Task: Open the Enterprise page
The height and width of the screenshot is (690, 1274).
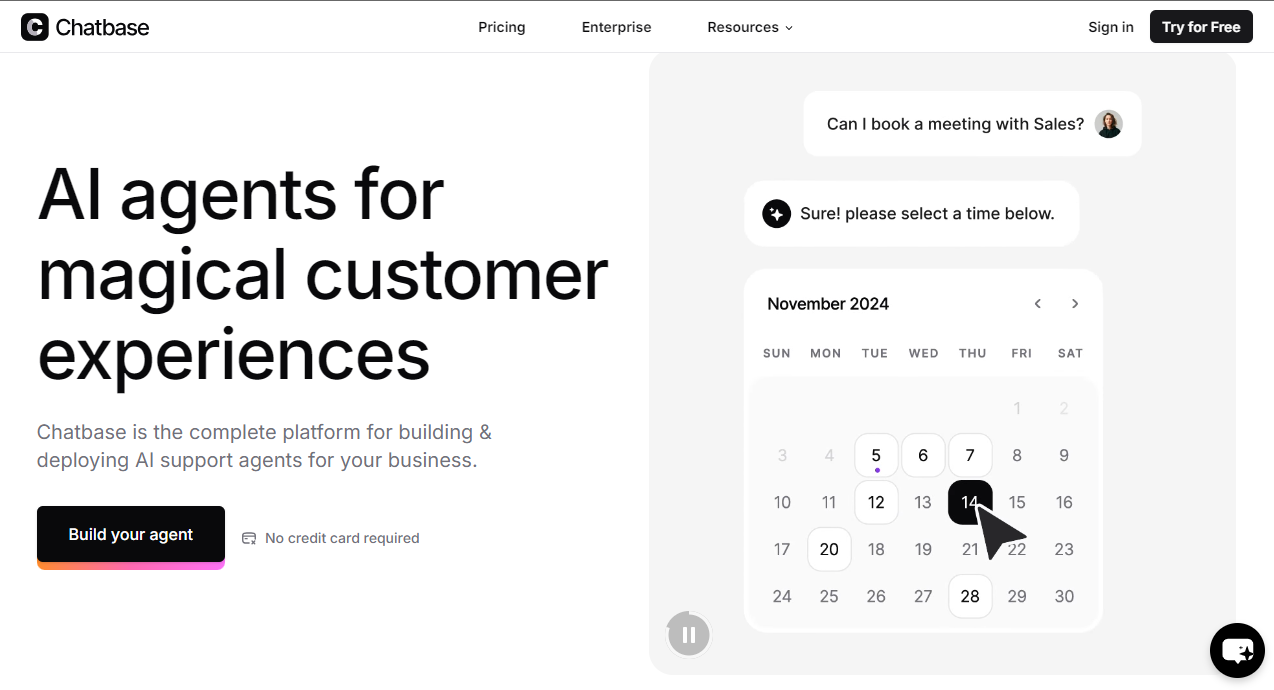Action: click(x=616, y=27)
